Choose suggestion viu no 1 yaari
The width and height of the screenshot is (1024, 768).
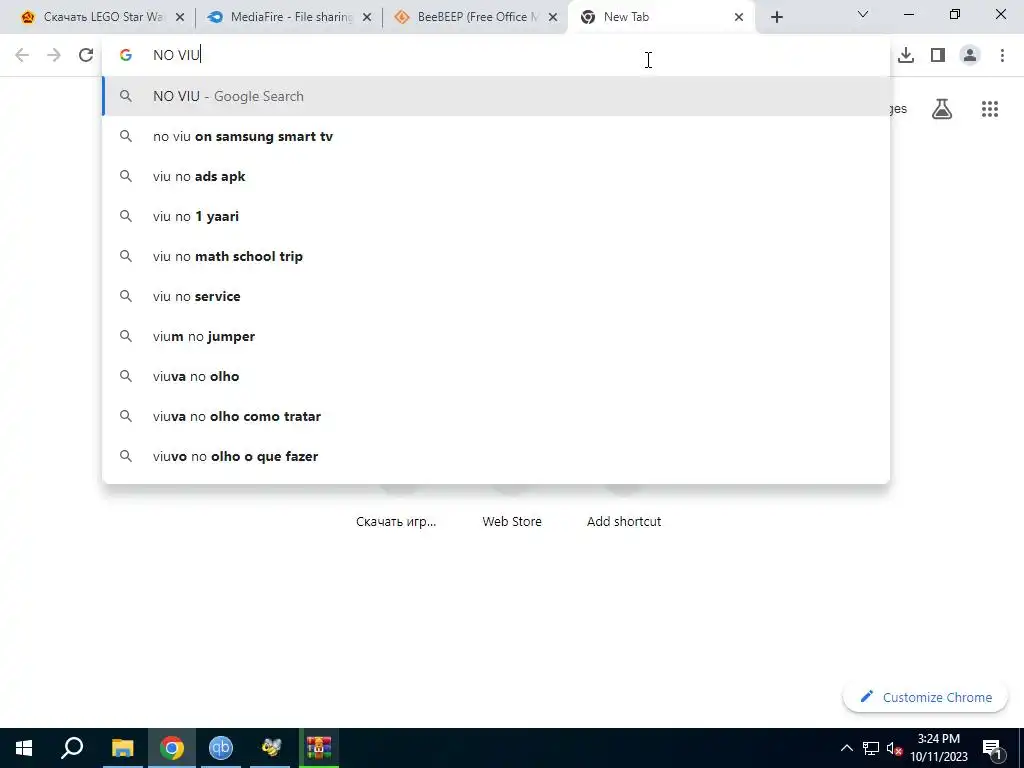click(x=496, y=216)
